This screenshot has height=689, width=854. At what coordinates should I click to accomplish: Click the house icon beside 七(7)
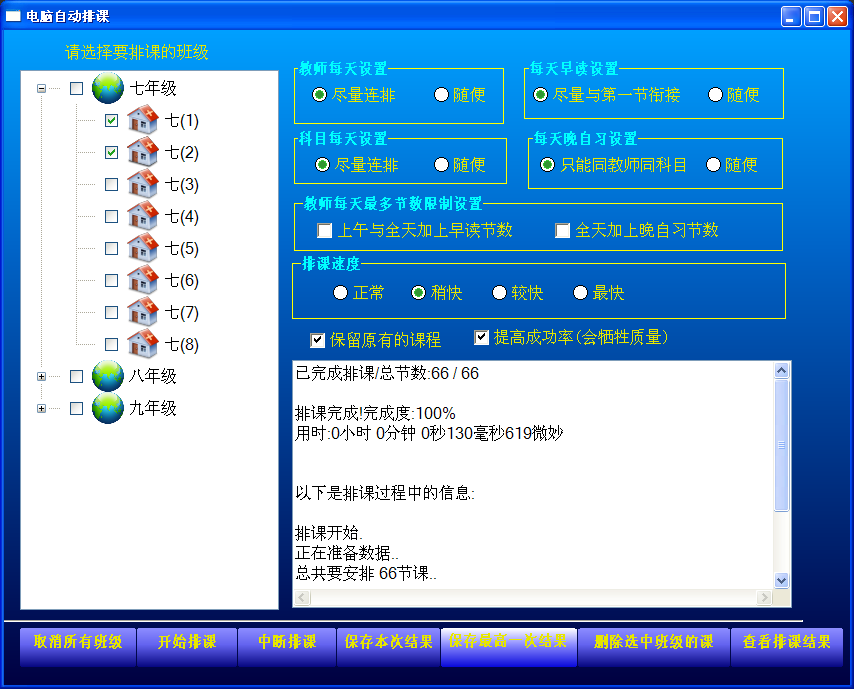143,313
